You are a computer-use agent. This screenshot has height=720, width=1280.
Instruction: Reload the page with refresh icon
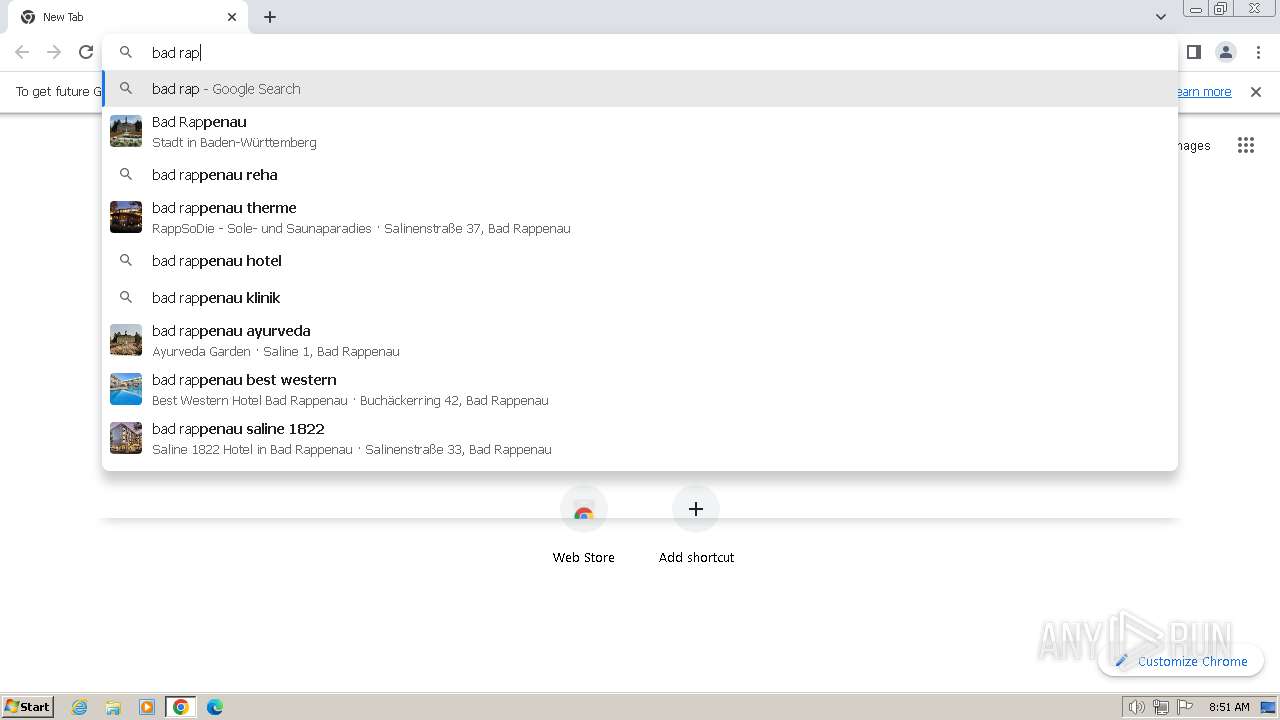click(x=86, y=52)
